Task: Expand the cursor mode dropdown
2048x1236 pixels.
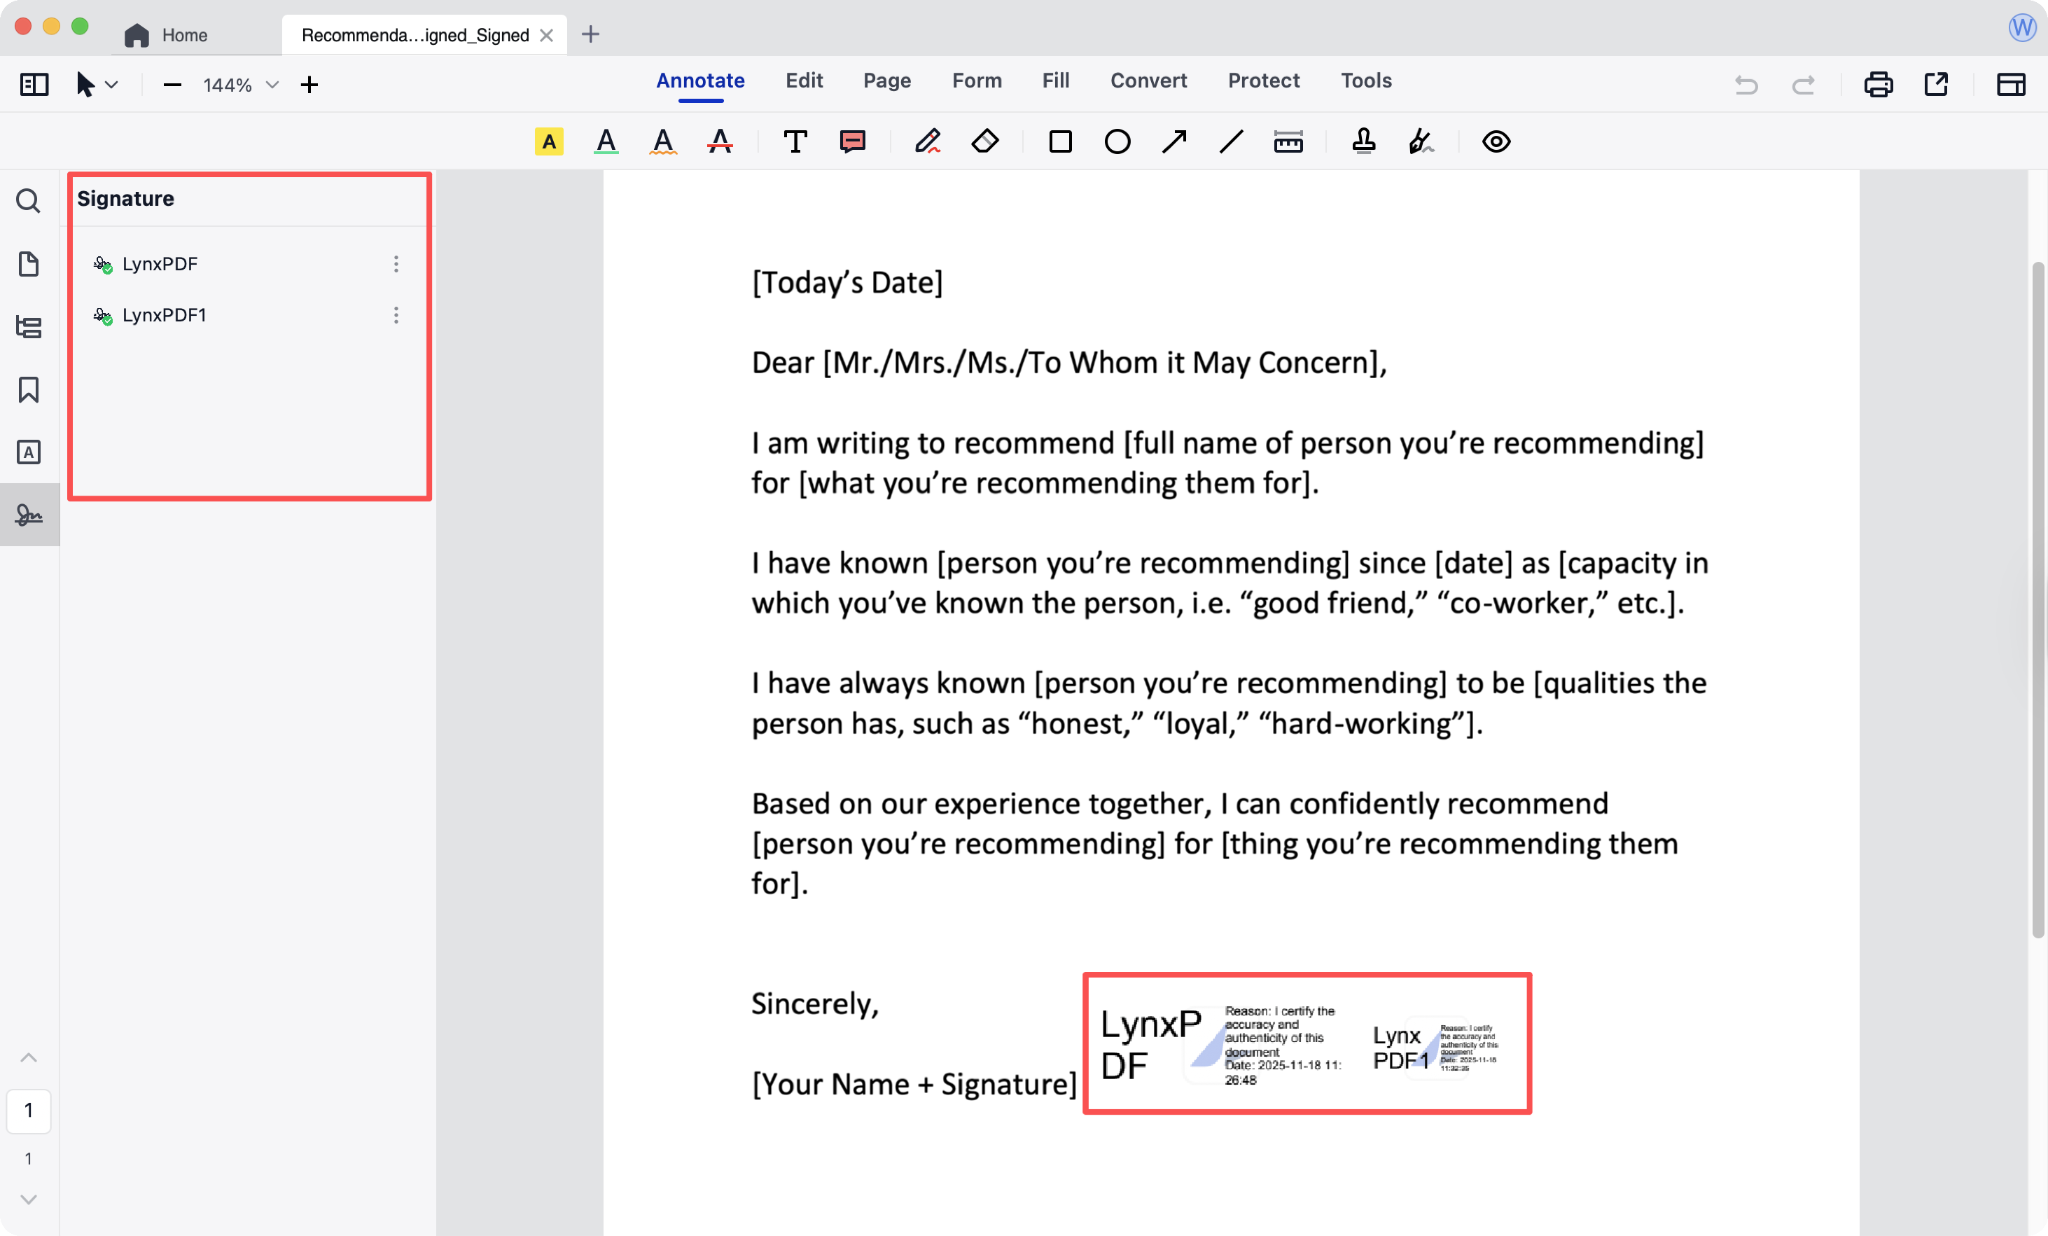Action: point(112,85)
